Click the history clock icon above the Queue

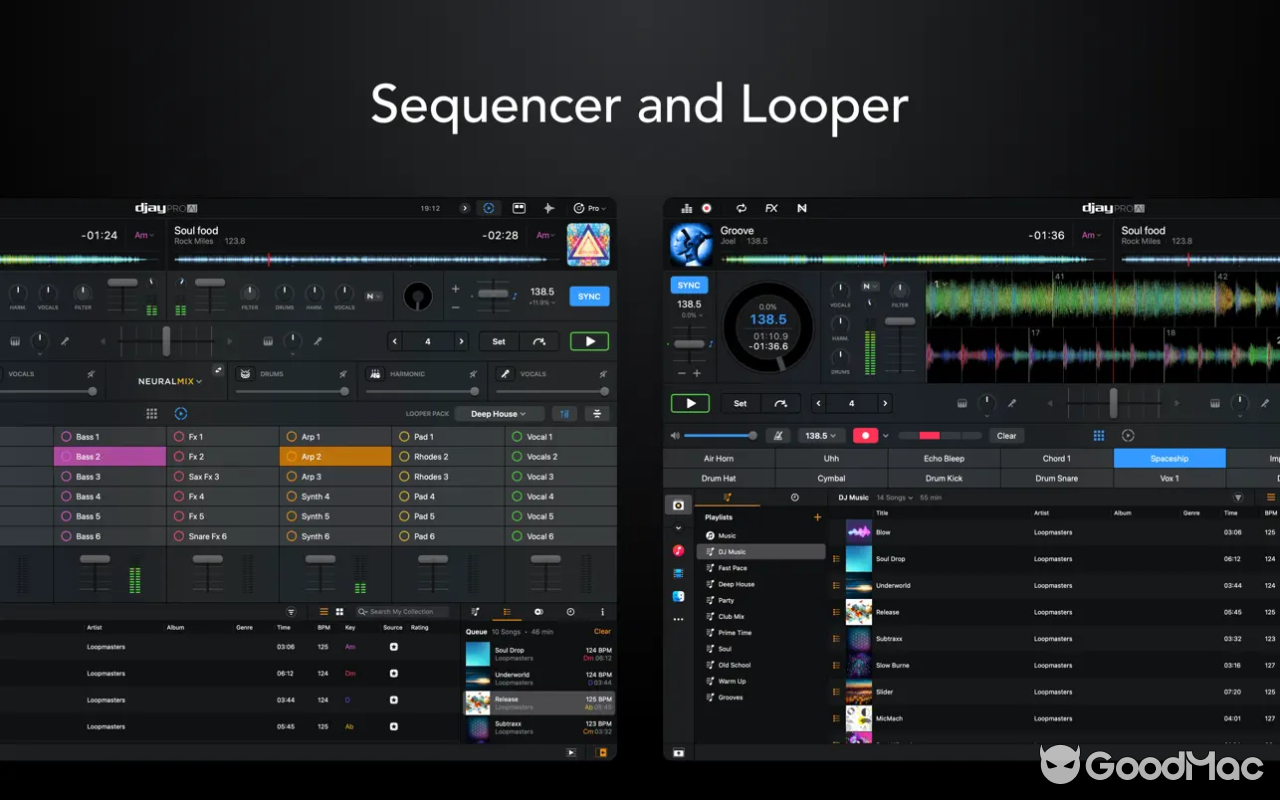tap(571, 612)
